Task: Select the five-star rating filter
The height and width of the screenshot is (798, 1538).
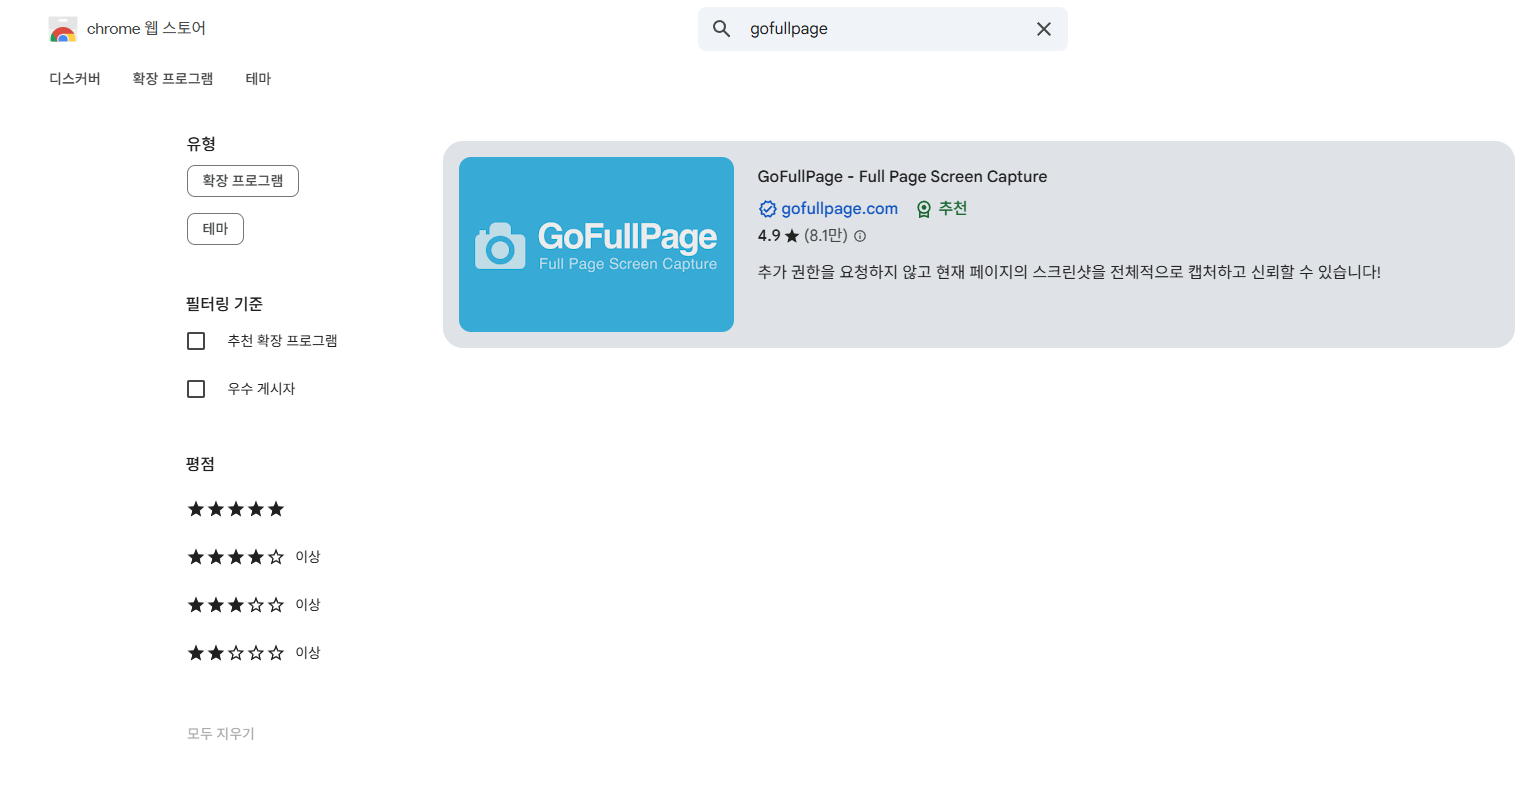Action: tap(236, 509)
